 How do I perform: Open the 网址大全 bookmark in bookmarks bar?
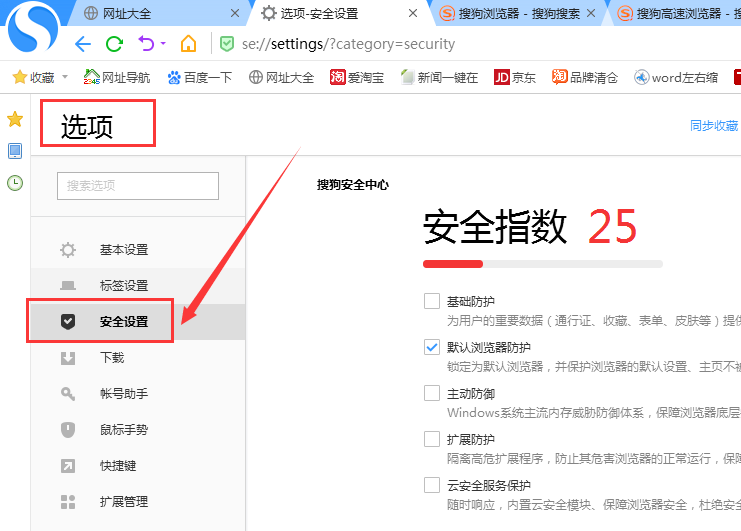pyautogui.click(x=281, y=77)
